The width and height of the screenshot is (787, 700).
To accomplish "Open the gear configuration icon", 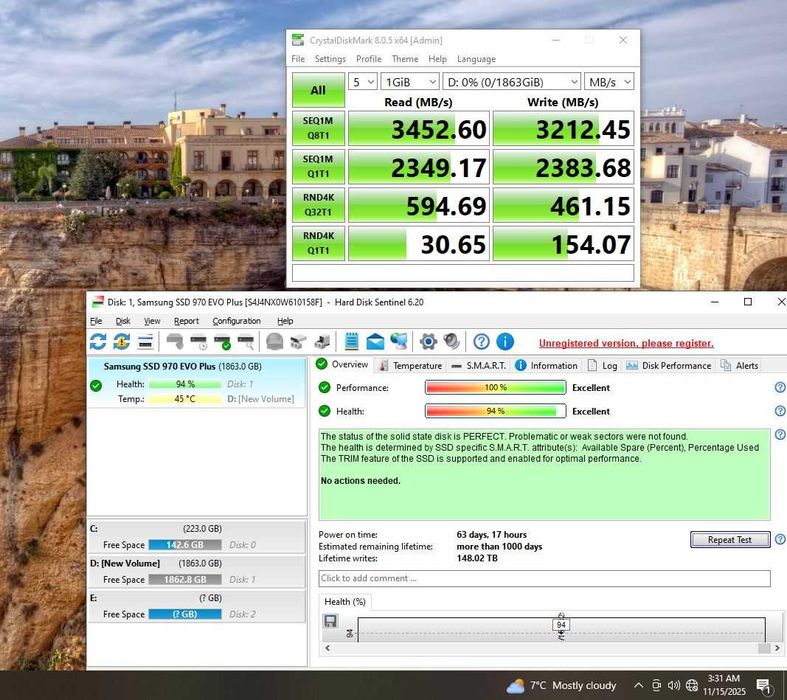I will (428, 342).
